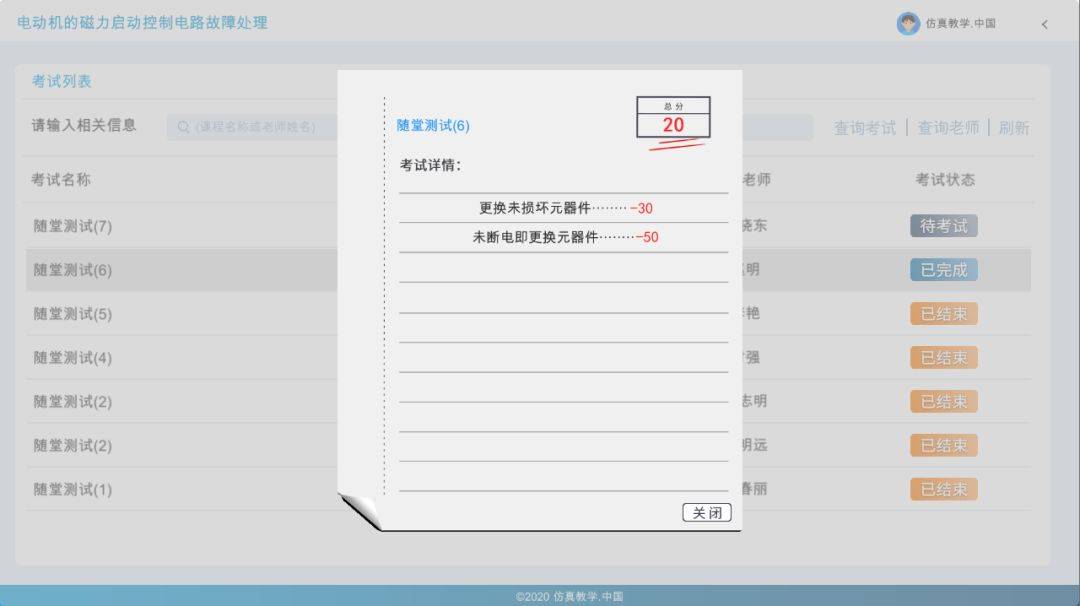The height and width of the screenshot is (606, 1080).
Task: Click the curled page corner of the sheet
Action: click(360, 511)
